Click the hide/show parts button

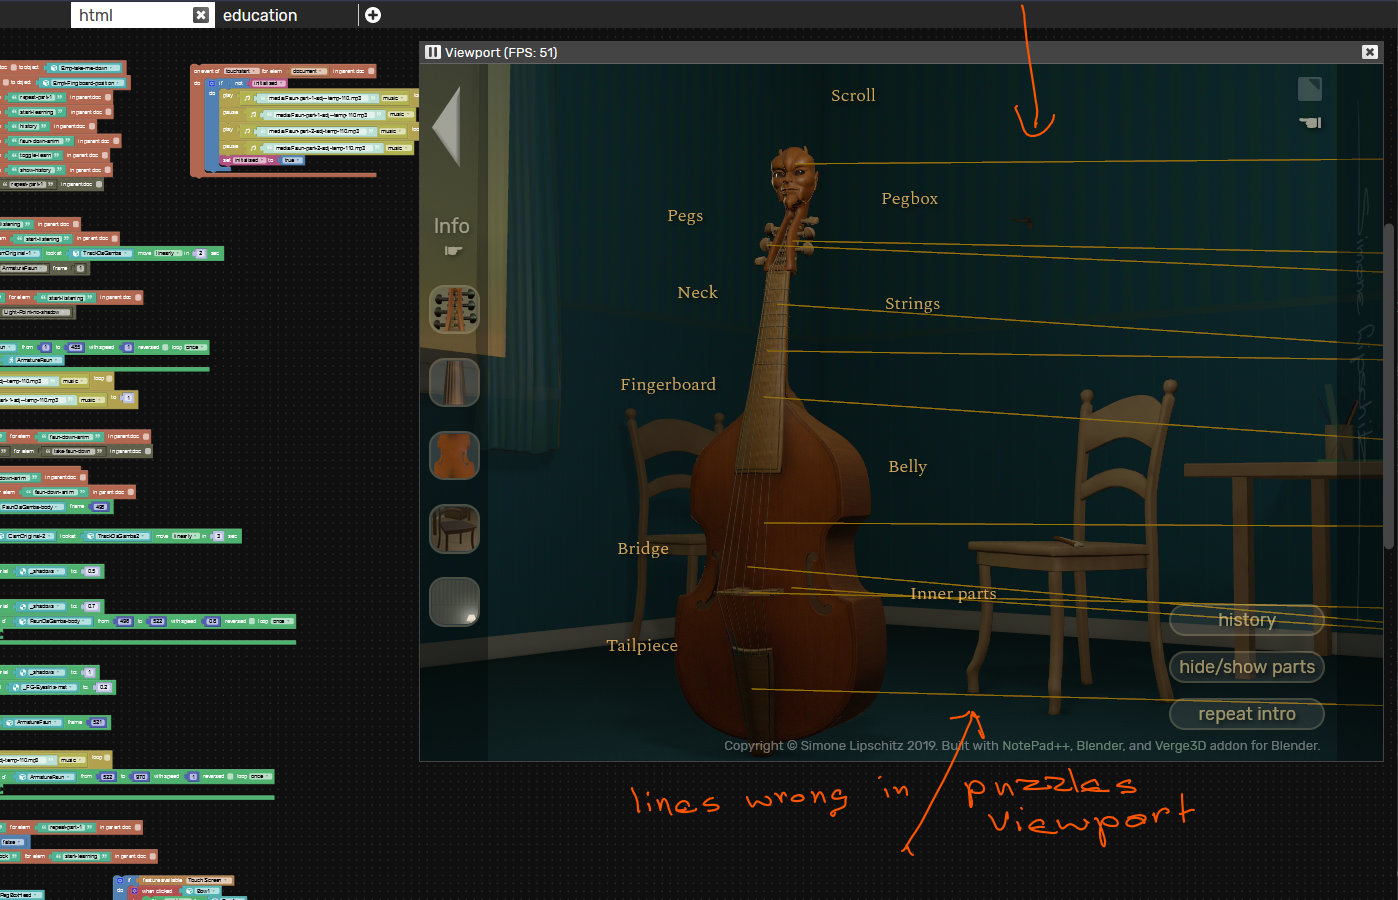1247,667
